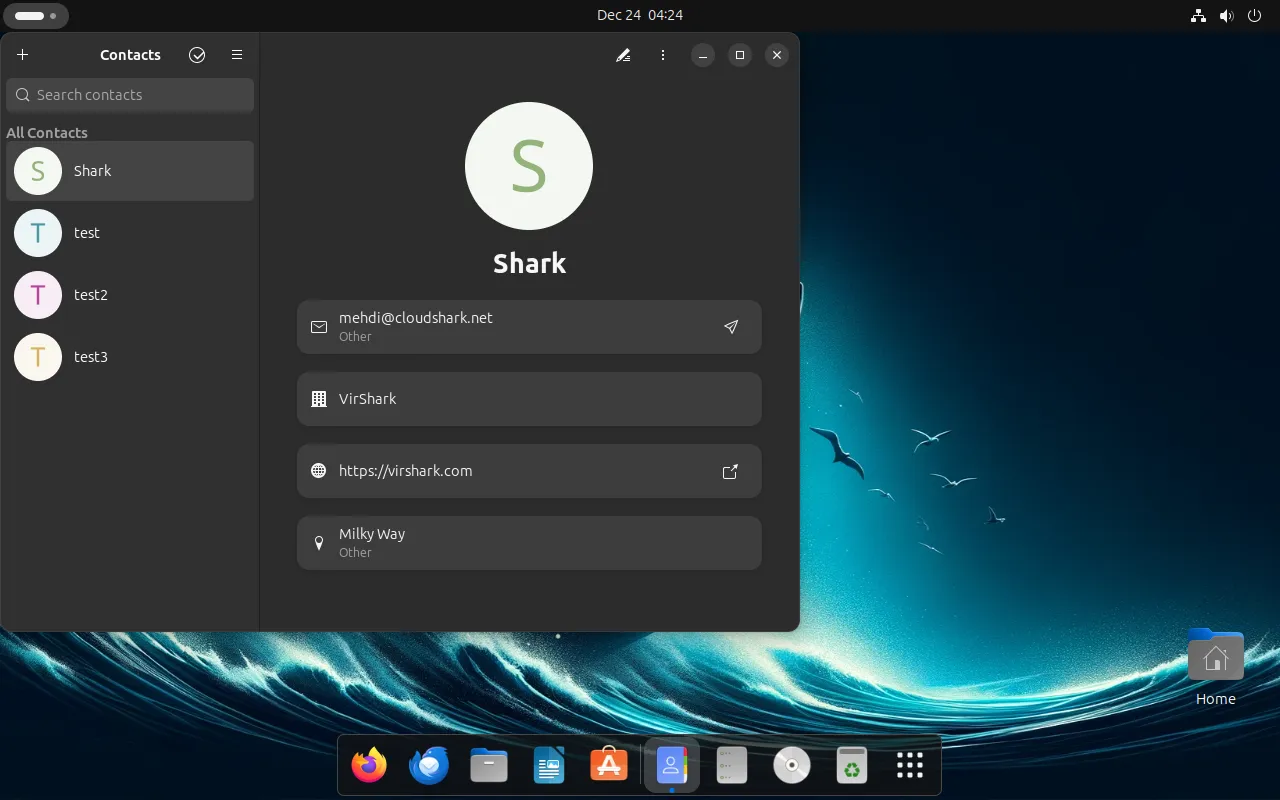Image resolution: width=1280 pixels, height=800 pixels.
Task: Click the Shark contact name heading
Action: [530, 263]
